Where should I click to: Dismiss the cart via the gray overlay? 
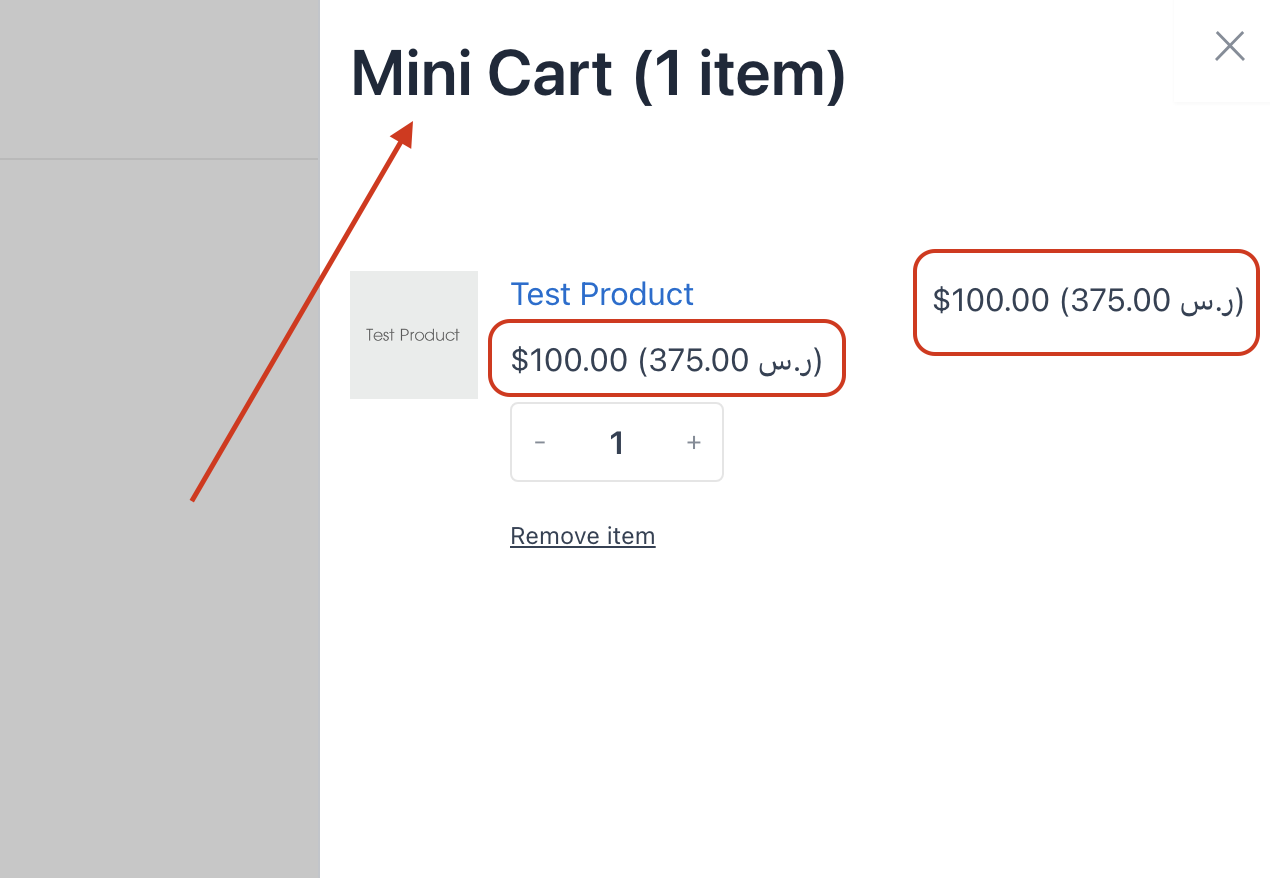tap(159, 600)
